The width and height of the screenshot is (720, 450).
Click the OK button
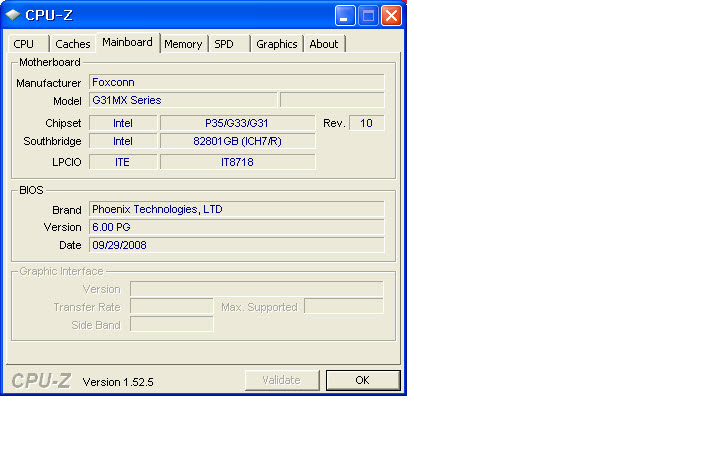[x=363, y=380]
